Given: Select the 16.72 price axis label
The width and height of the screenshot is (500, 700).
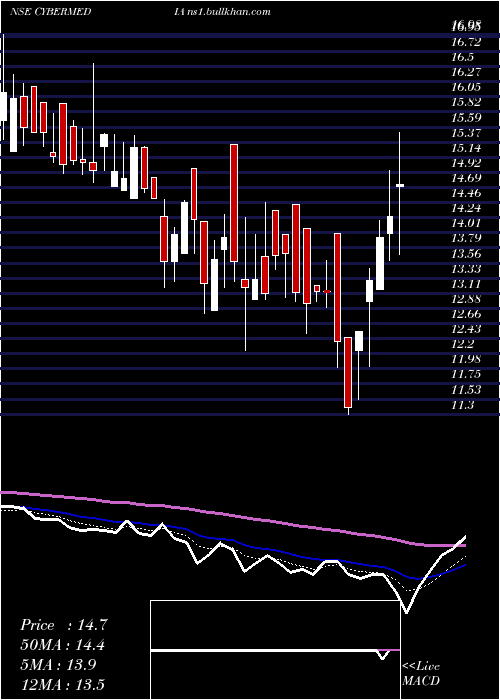Looking at the screenshot, I should tap(466, 42).
